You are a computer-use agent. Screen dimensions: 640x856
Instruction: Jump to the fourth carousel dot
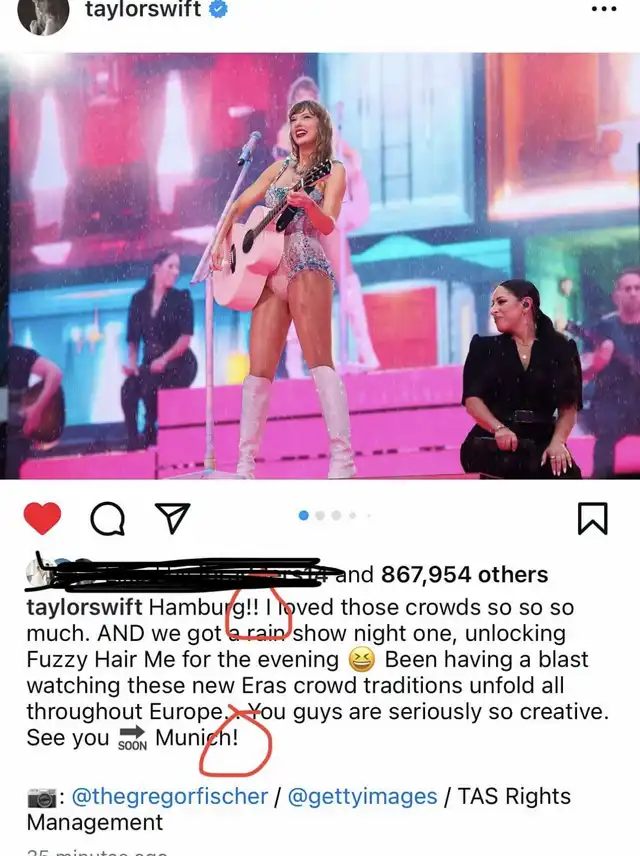pyautogui.click(x=353, y=515)
